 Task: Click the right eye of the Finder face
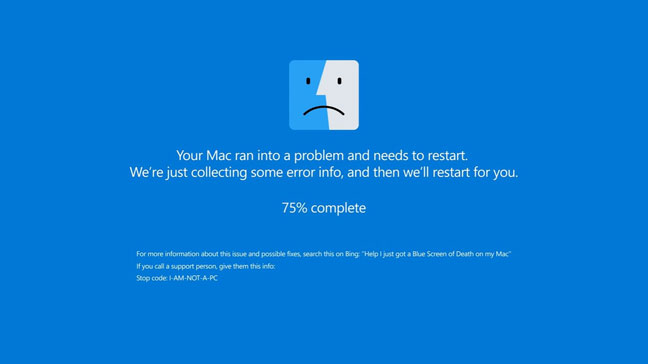coord(339,81)
